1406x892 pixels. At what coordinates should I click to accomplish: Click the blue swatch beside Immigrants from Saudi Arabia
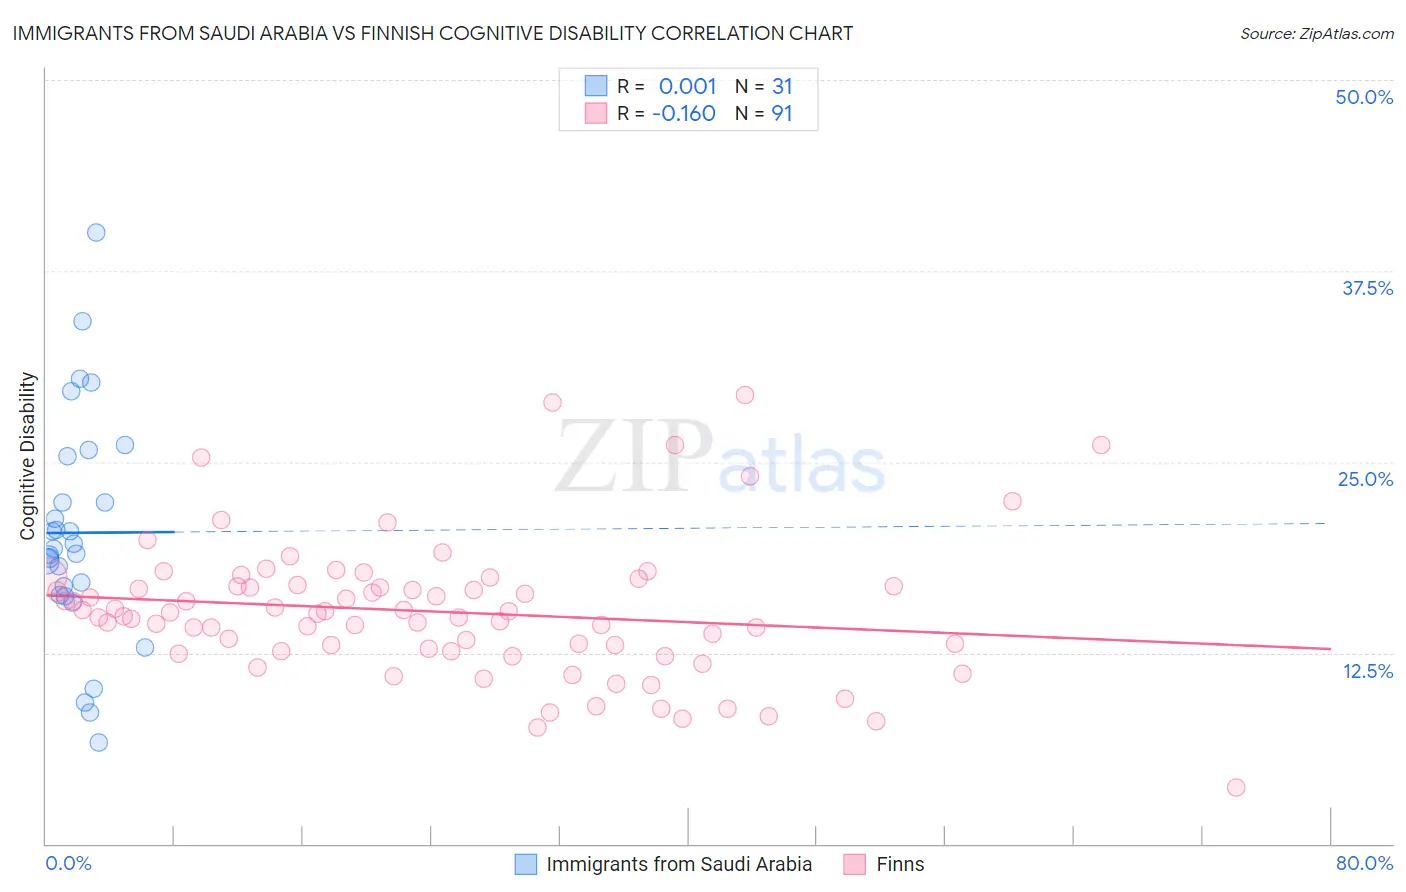coord(526,864)
